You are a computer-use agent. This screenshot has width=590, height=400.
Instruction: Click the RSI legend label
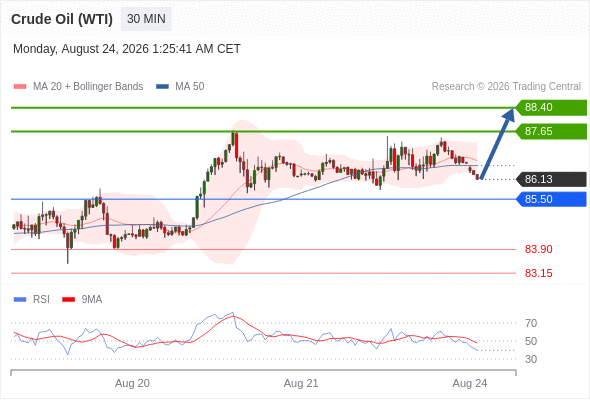click(41, 300)
